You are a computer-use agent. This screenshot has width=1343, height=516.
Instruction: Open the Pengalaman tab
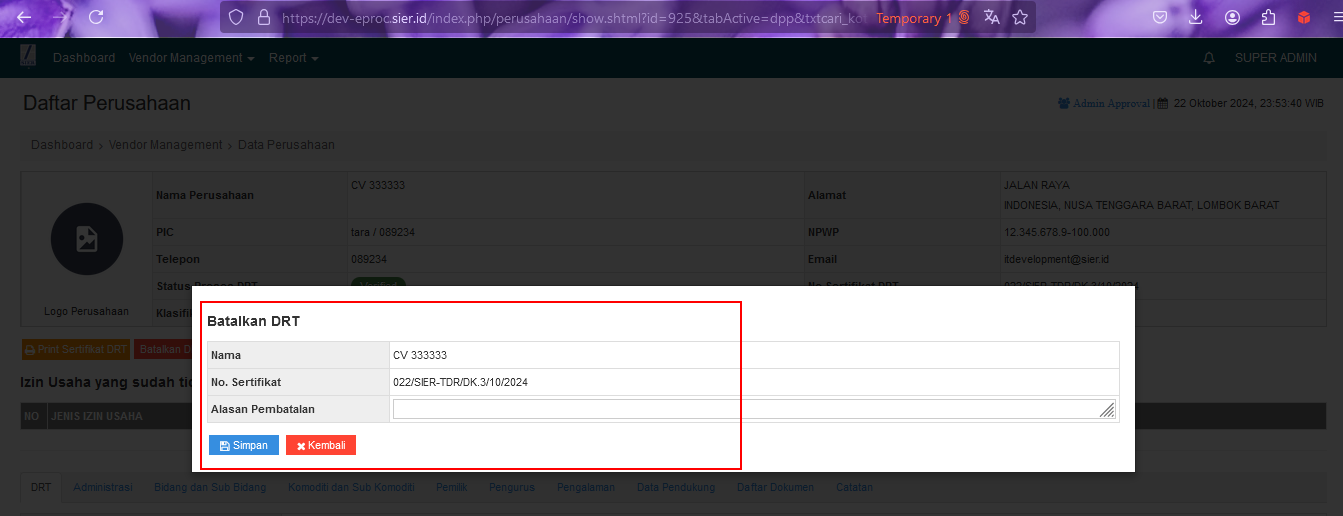tap(586, 488)
